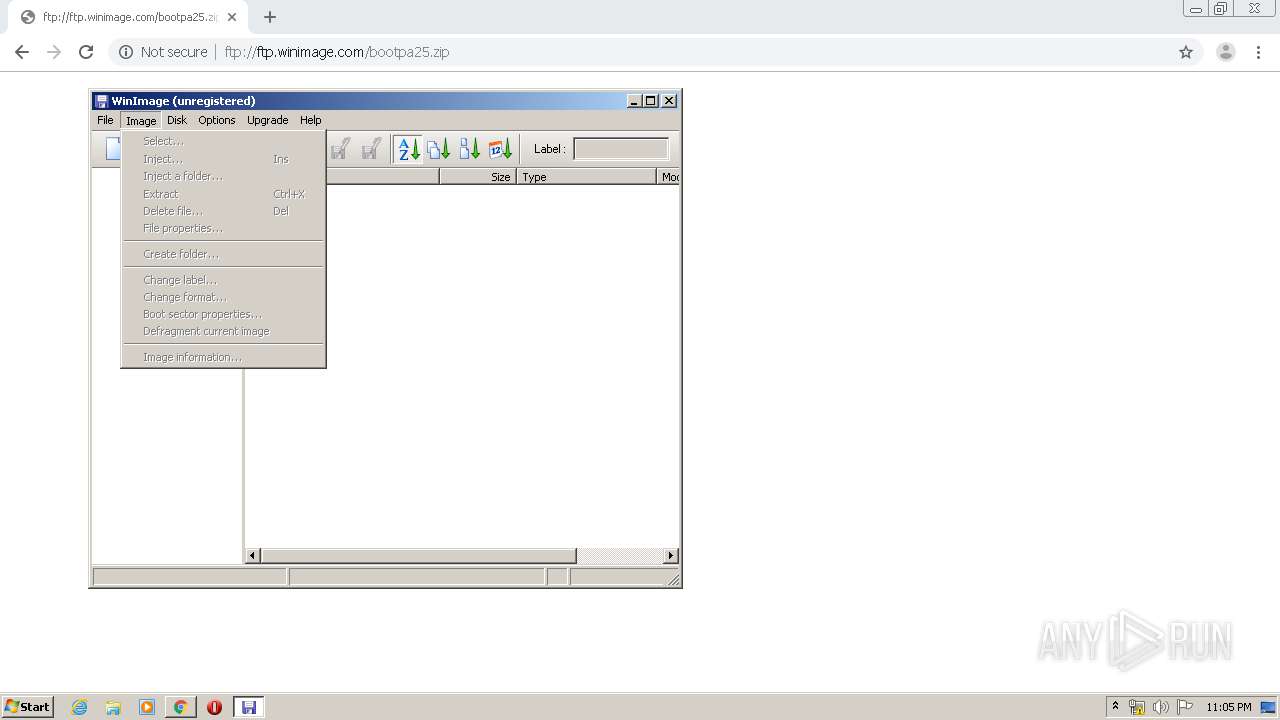This screenshot has height=720, width=1280.
Task: Close the ftp.winimage.com tab
Action: click(231, 17)
